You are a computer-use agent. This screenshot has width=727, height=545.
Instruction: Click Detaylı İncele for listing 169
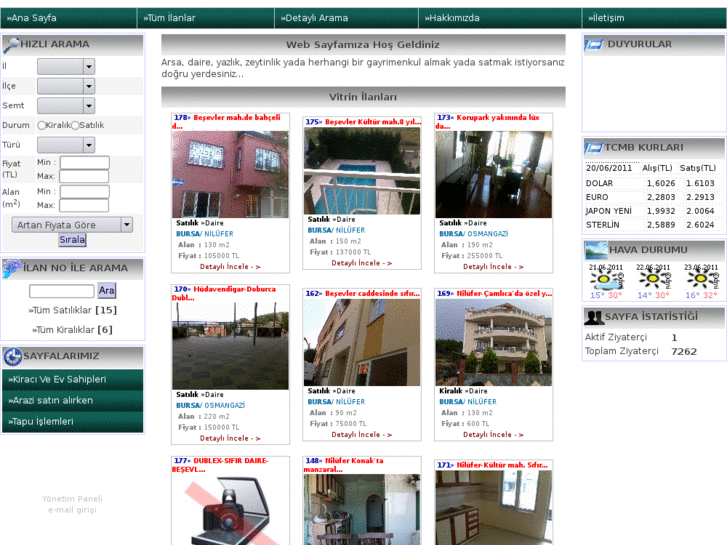pyautogui.click(x=493, y=435)
